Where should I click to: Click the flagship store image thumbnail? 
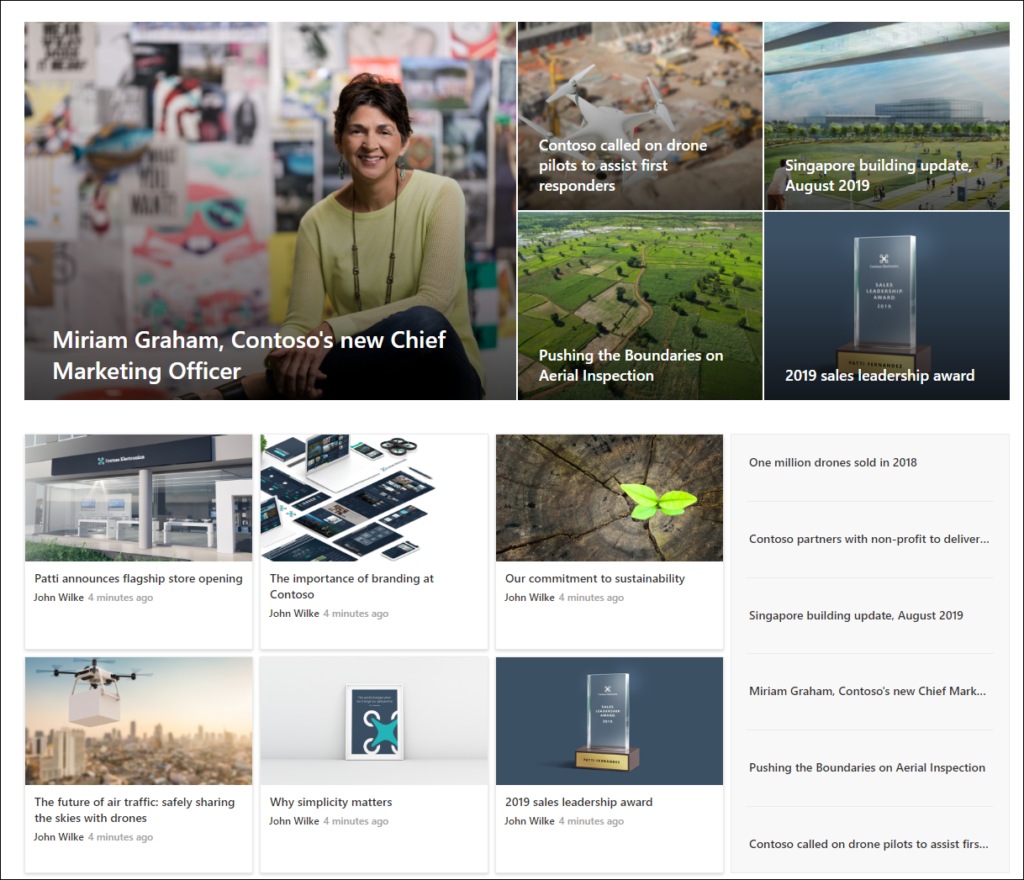tap(138, 498)
